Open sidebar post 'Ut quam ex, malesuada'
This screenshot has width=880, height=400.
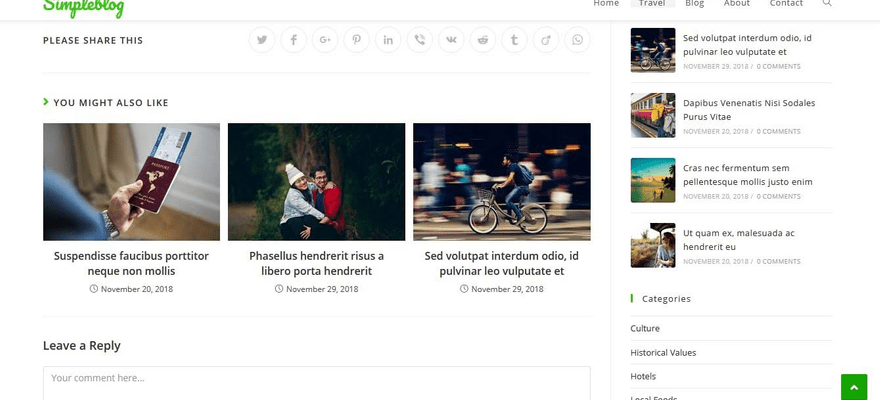[x=739, y=240]
